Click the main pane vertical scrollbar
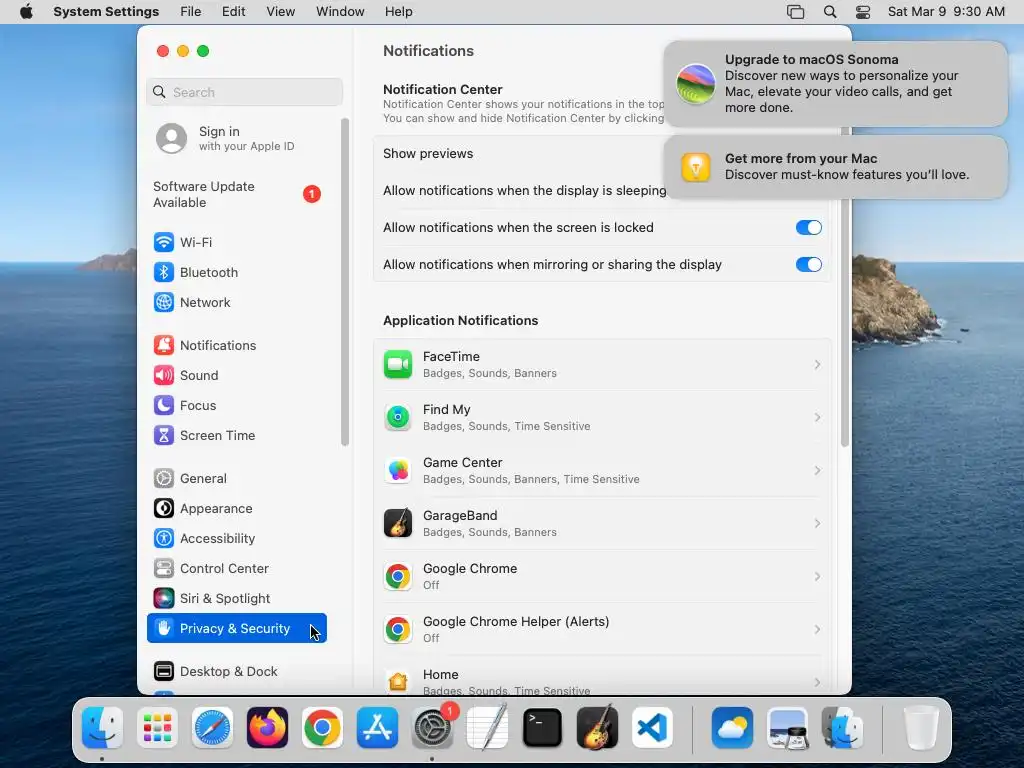The height and width of the screenshot is (768, 1024). coord(844,286)
